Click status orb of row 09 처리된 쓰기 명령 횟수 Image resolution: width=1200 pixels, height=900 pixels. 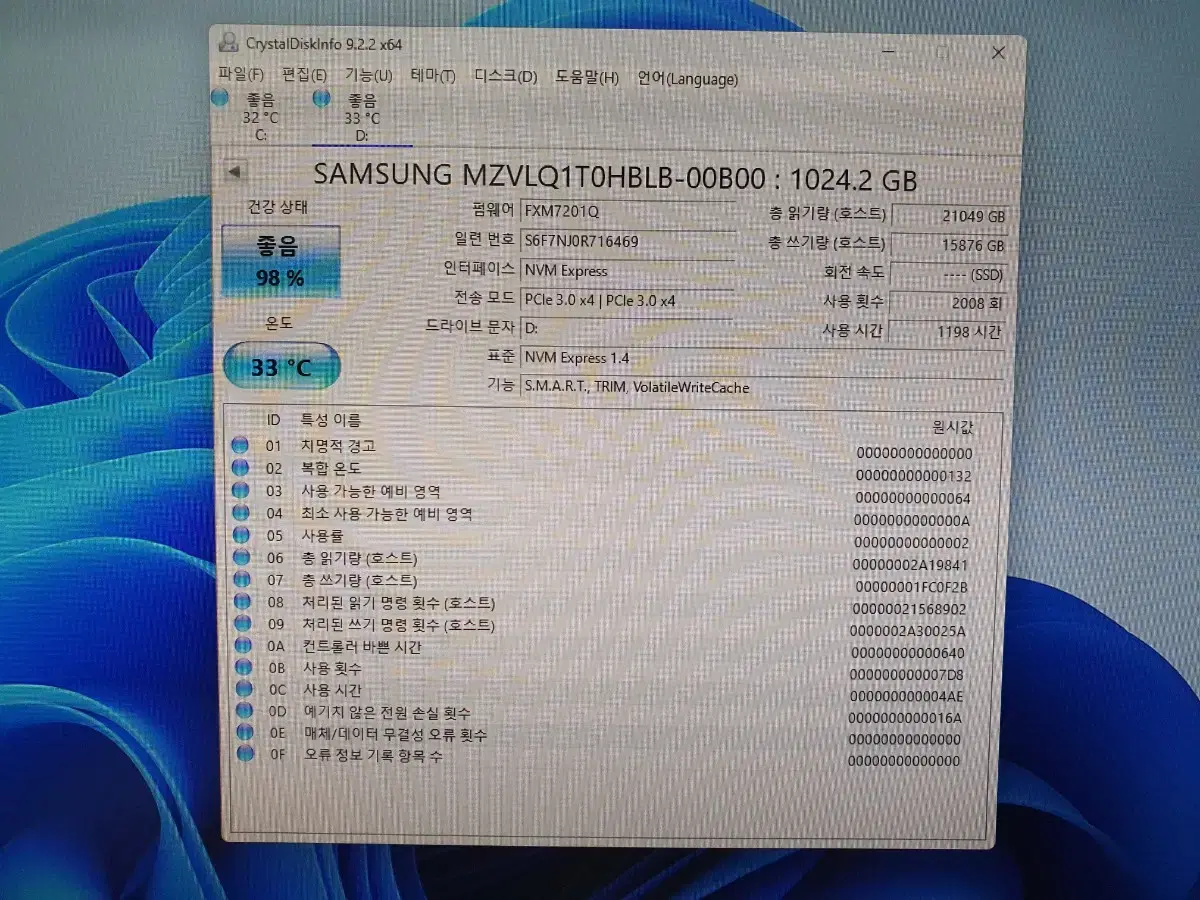pos(241,624)
